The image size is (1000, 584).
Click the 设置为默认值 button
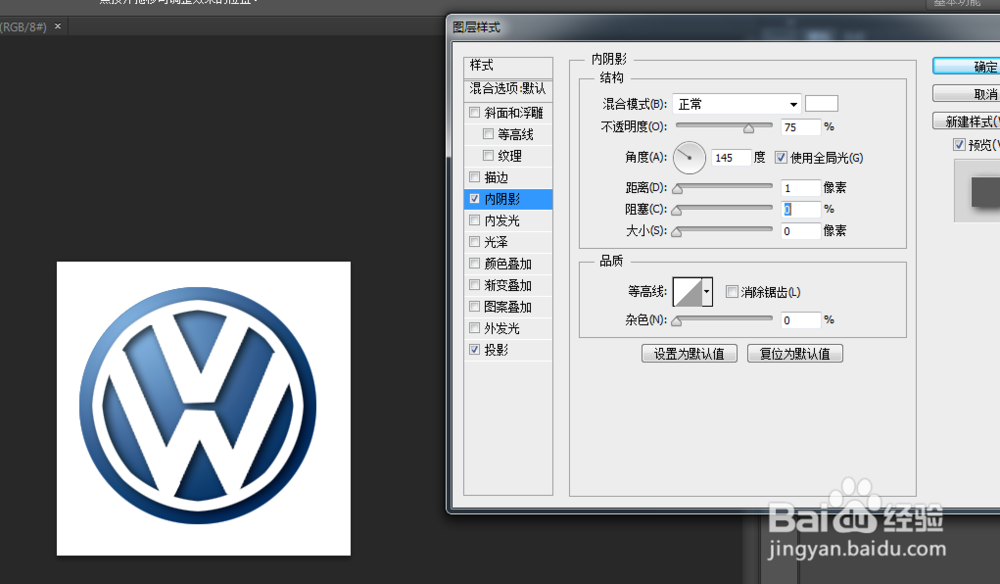coord(689,354)
